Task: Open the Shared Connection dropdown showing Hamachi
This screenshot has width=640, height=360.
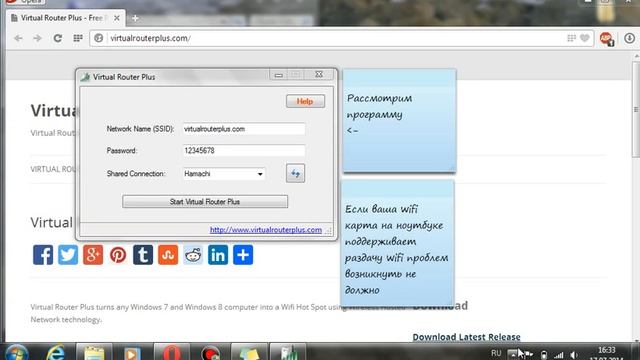Action: (224, 174)
